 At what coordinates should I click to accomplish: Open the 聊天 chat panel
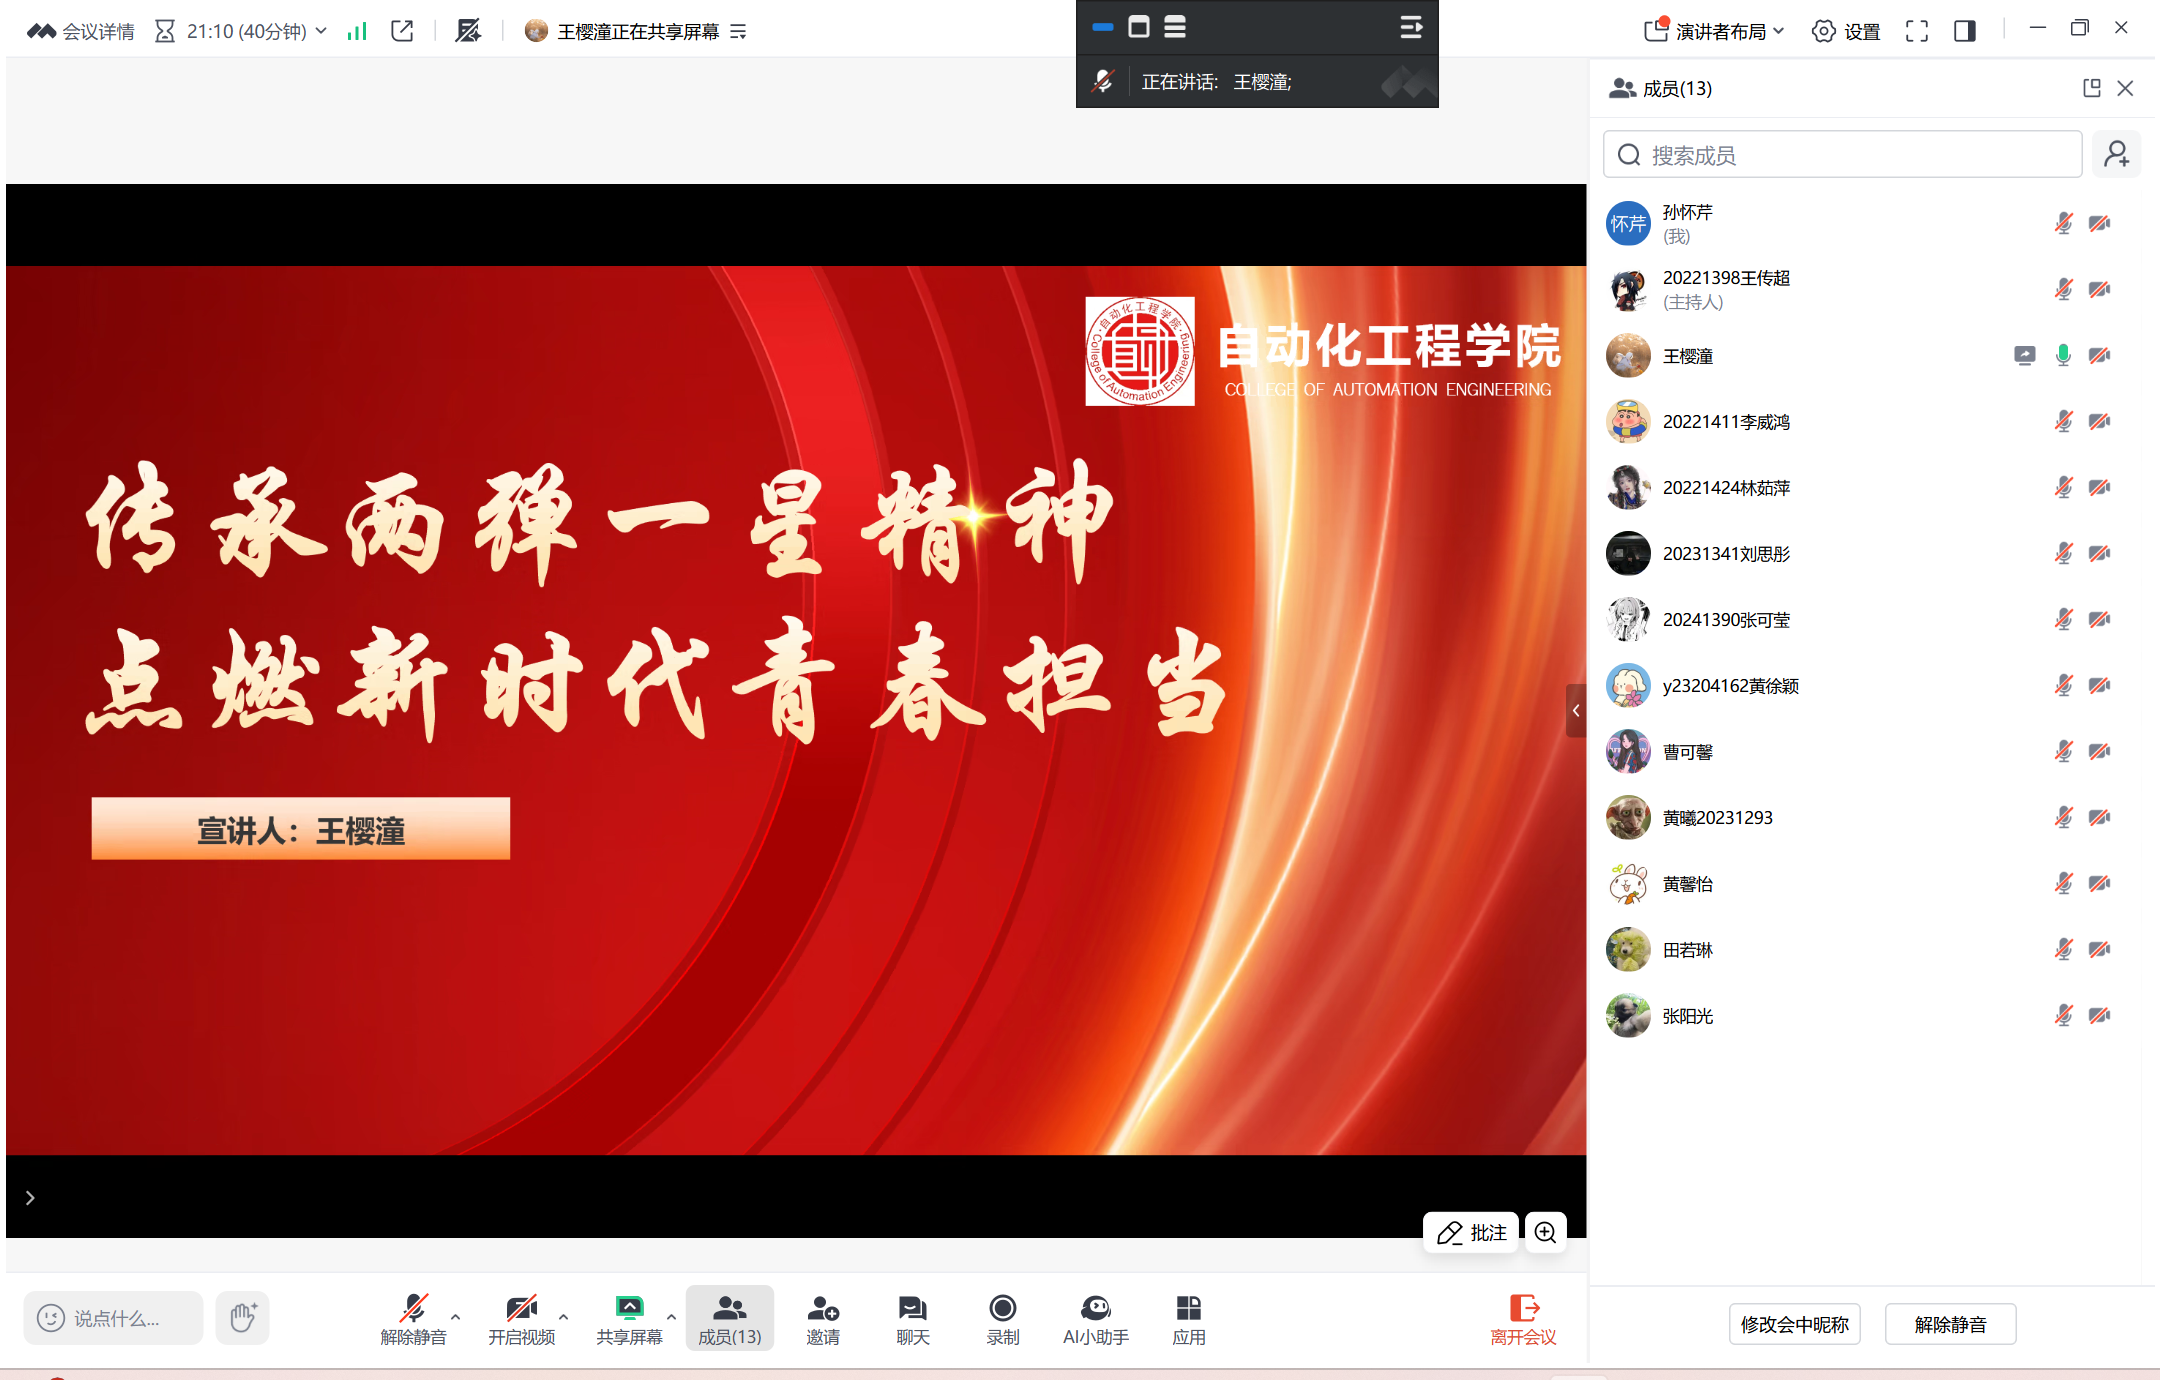tap(912, 1318)
